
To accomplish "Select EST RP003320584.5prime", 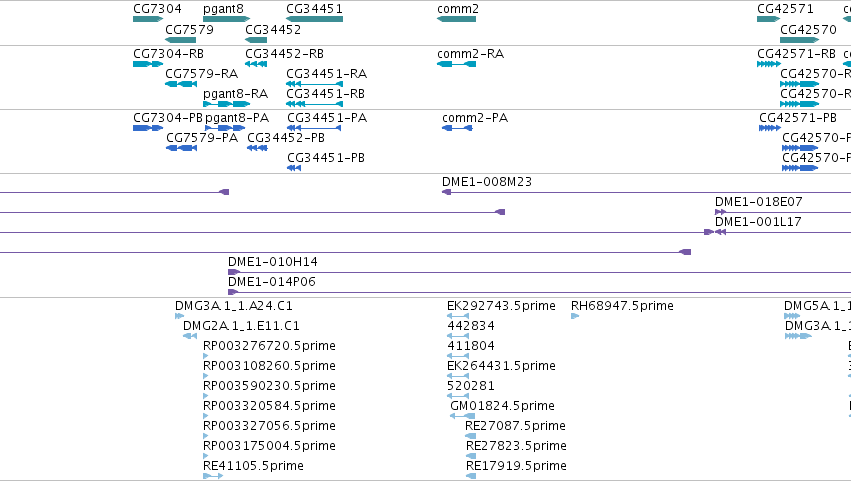I will 269,406.
